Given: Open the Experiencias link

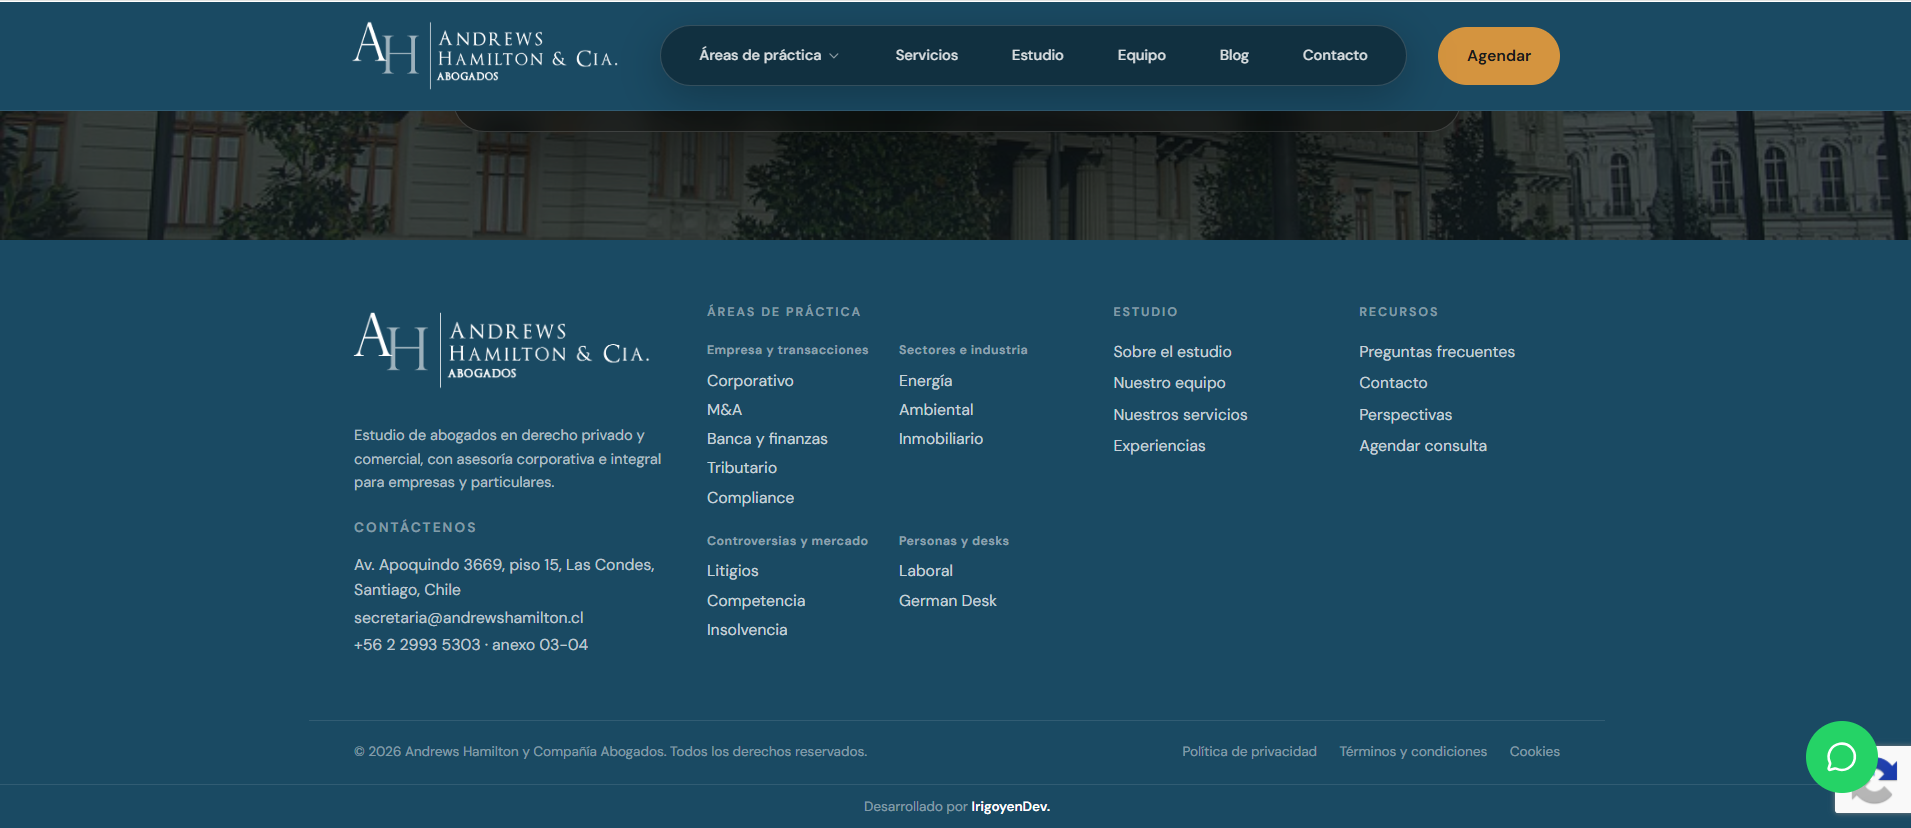Looking at the screenshot, I should pyautogui.click(x=1159, y=446).
